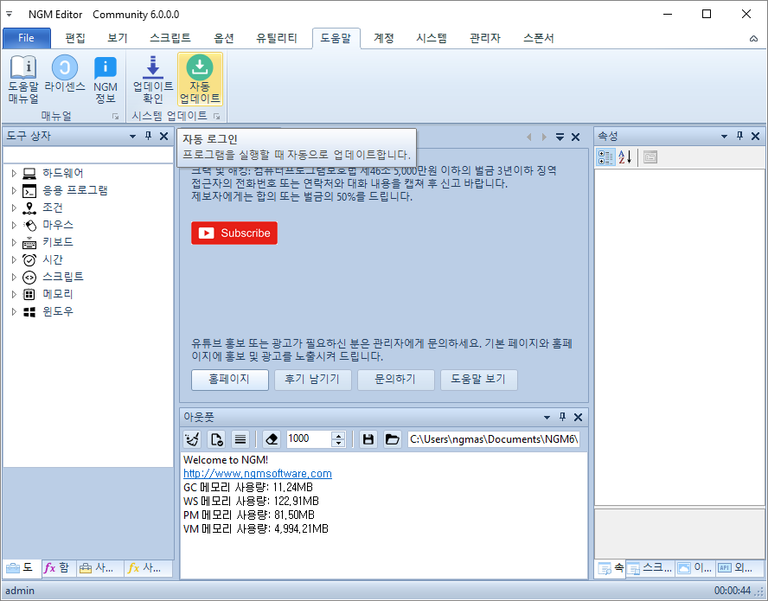Open the File menu
Viewport: 768px width, 601px height.
[26, 38]
